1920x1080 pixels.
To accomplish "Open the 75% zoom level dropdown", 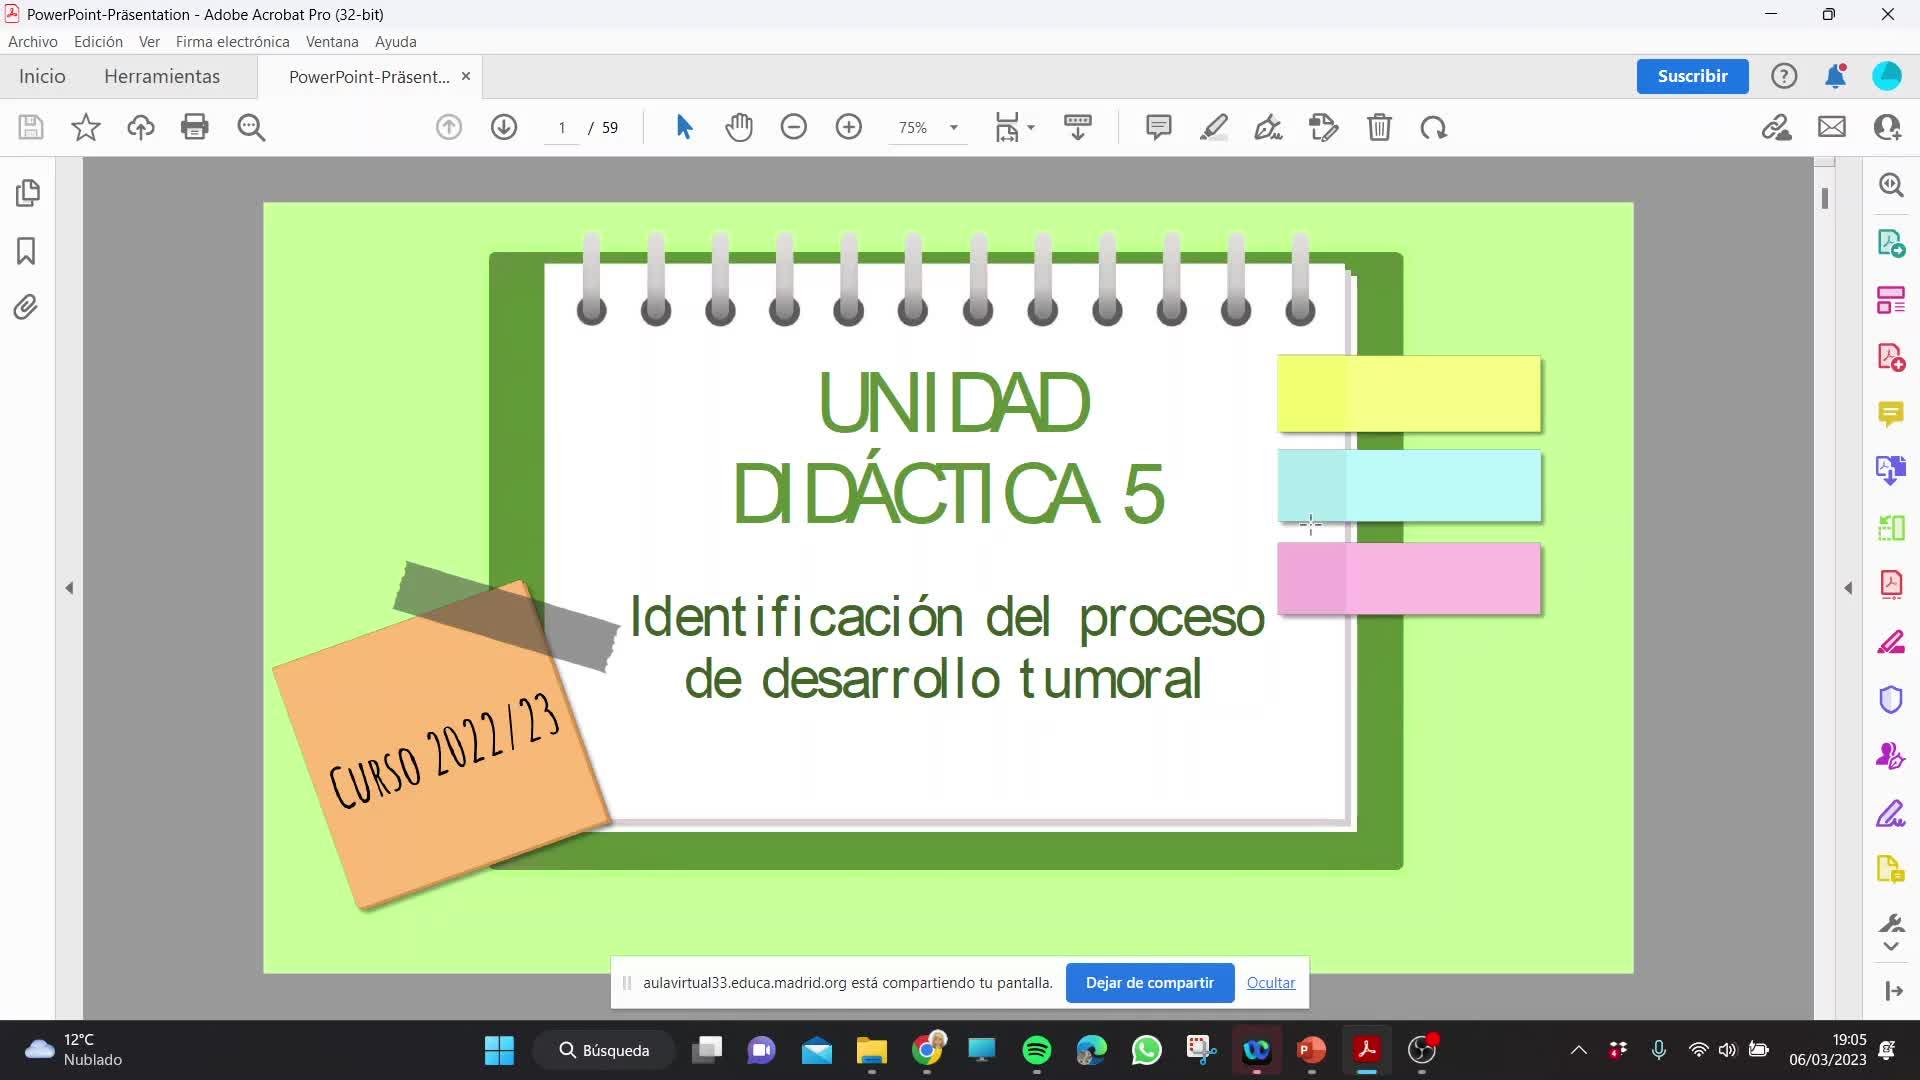I will coord(953,128).
